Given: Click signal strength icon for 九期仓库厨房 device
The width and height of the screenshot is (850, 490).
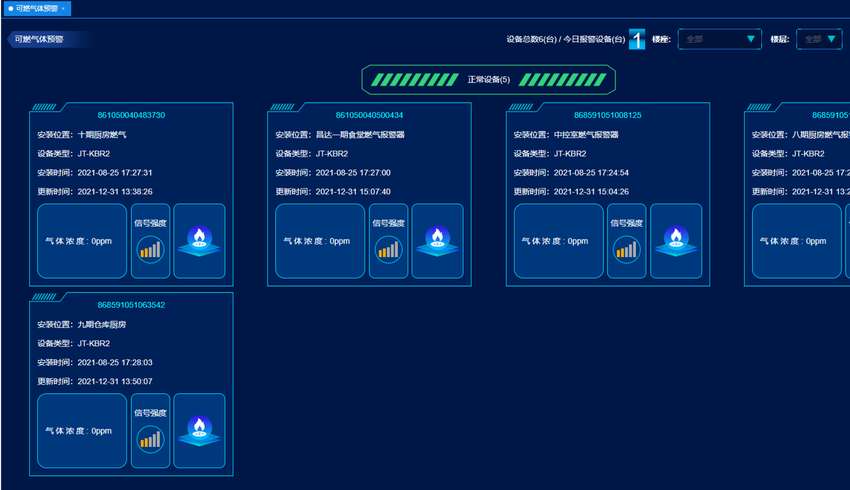Looking at the screenshot, I should click(150, 438).
